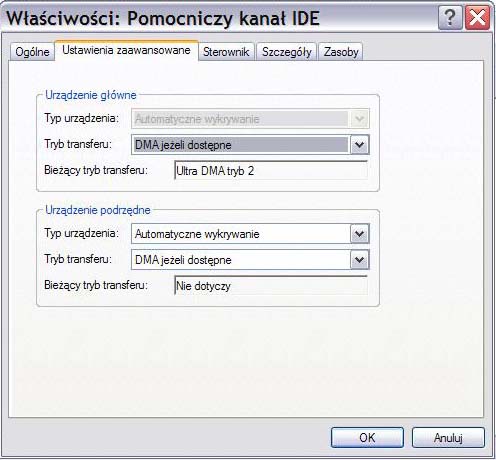496x460 pixels.
Task: Click the Ultra DMA tryb 2 field
Action: tap(271, 171)
